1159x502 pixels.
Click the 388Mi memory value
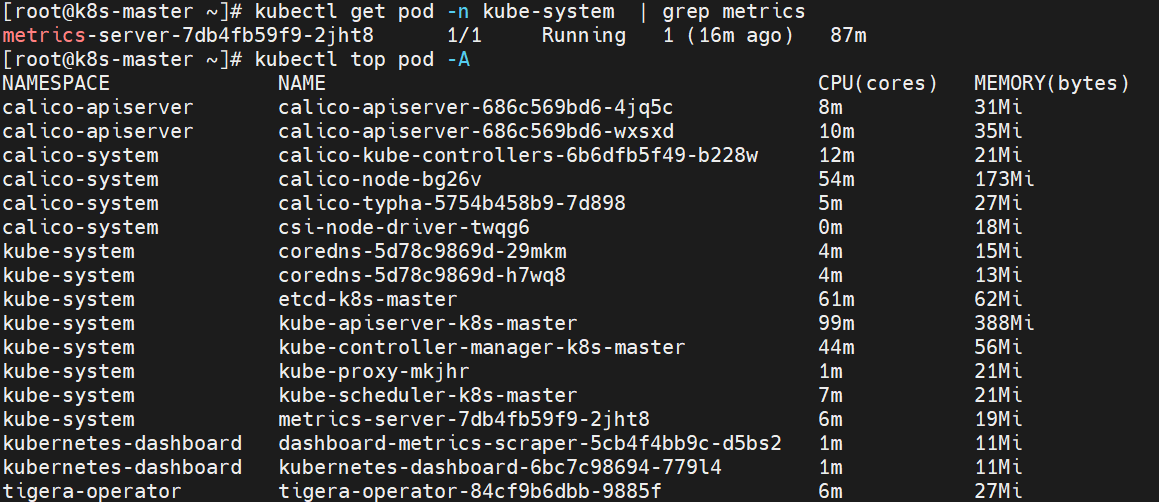1004,324
